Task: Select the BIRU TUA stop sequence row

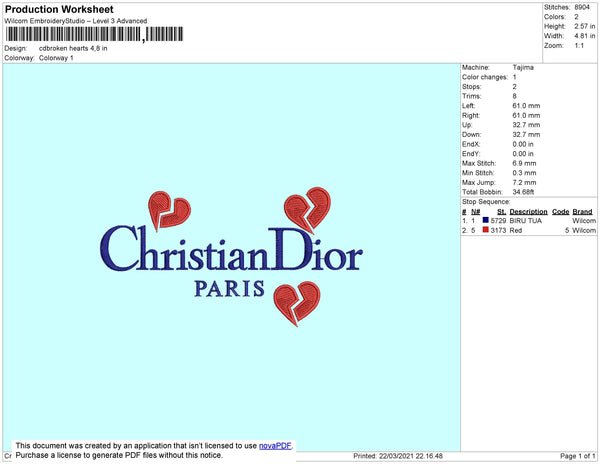Action: [x=529, y=221]
